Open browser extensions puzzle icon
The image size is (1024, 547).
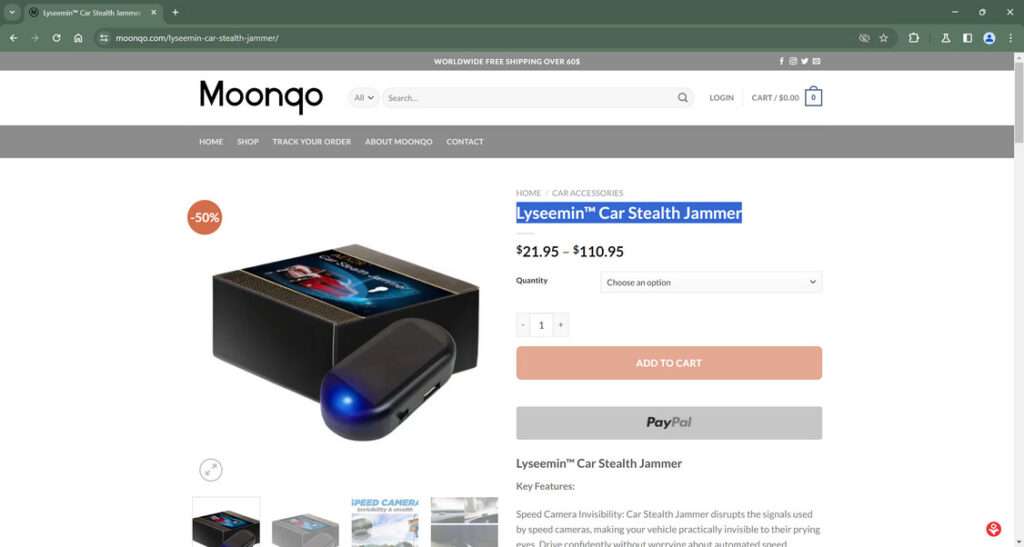point(914,38)
